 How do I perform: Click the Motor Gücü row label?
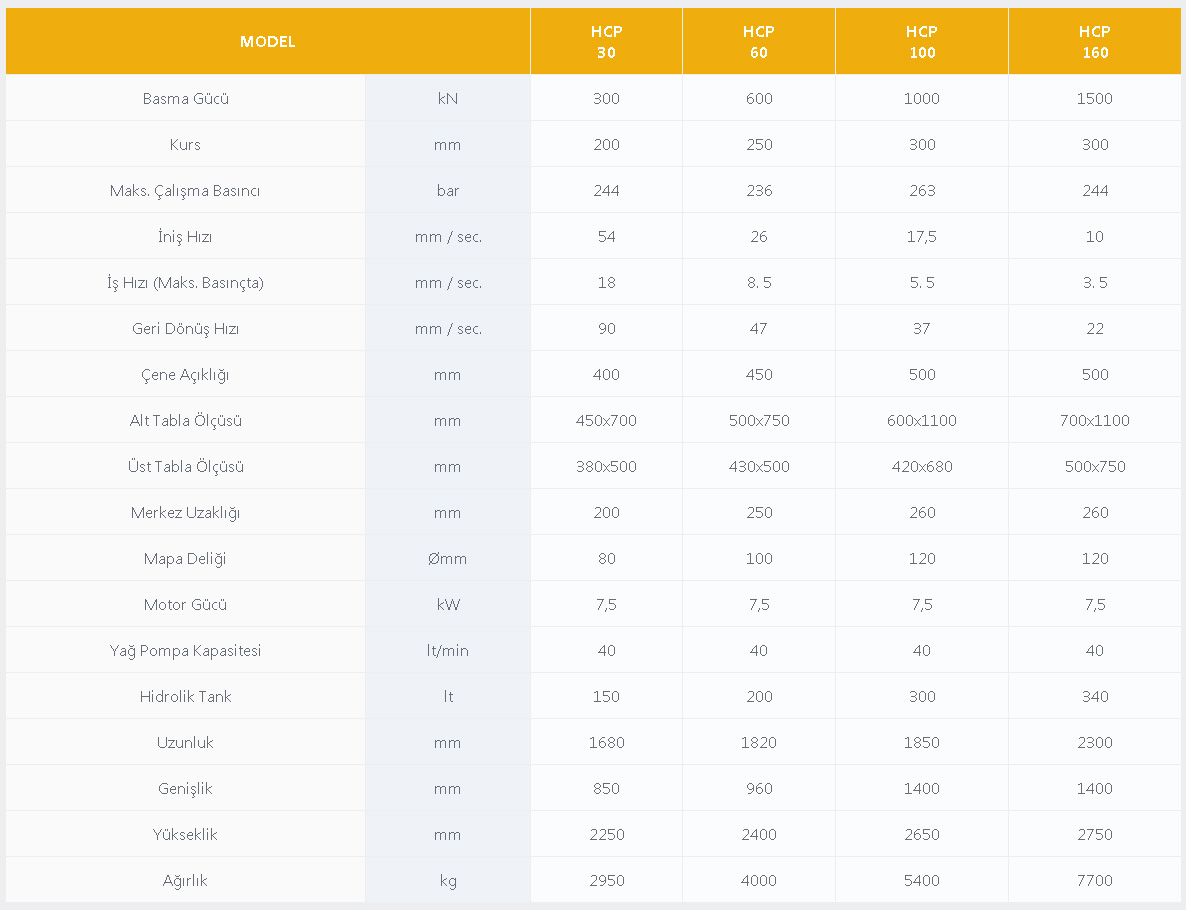pos(185,605)
